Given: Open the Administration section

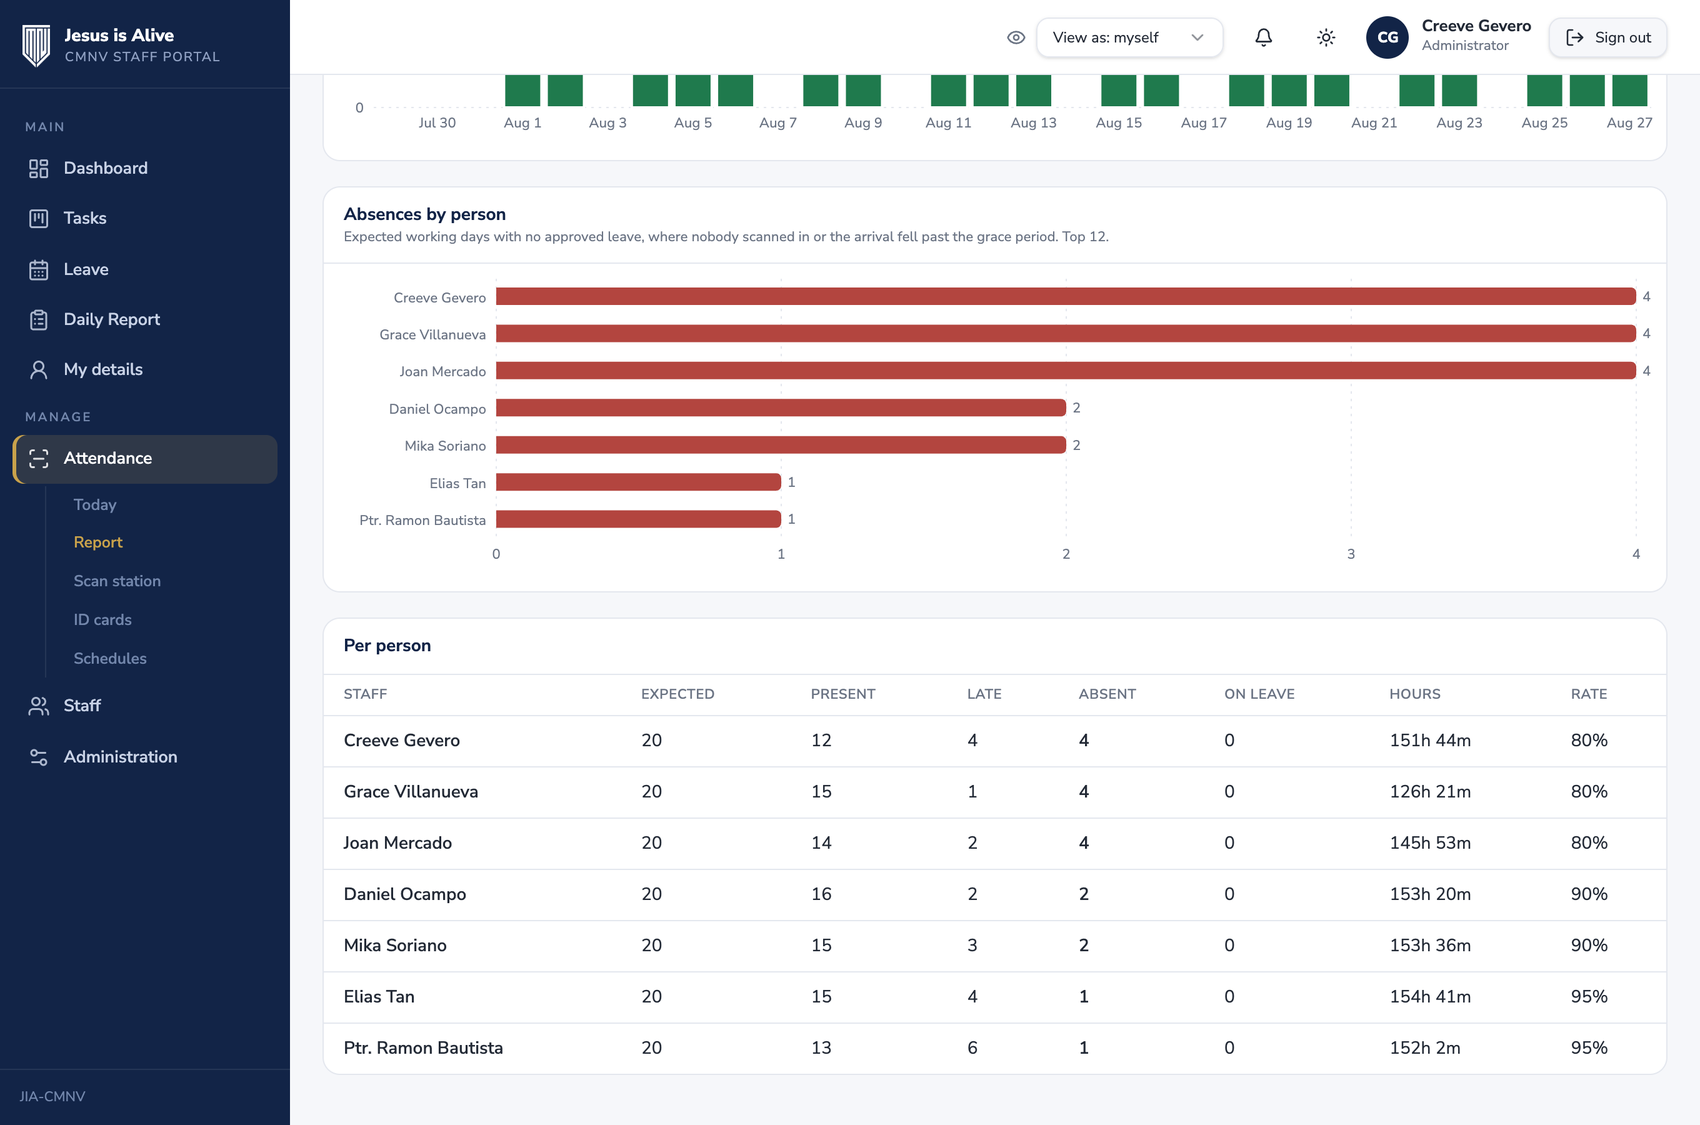Looking at the screenshot, I should tap(145, 758).
